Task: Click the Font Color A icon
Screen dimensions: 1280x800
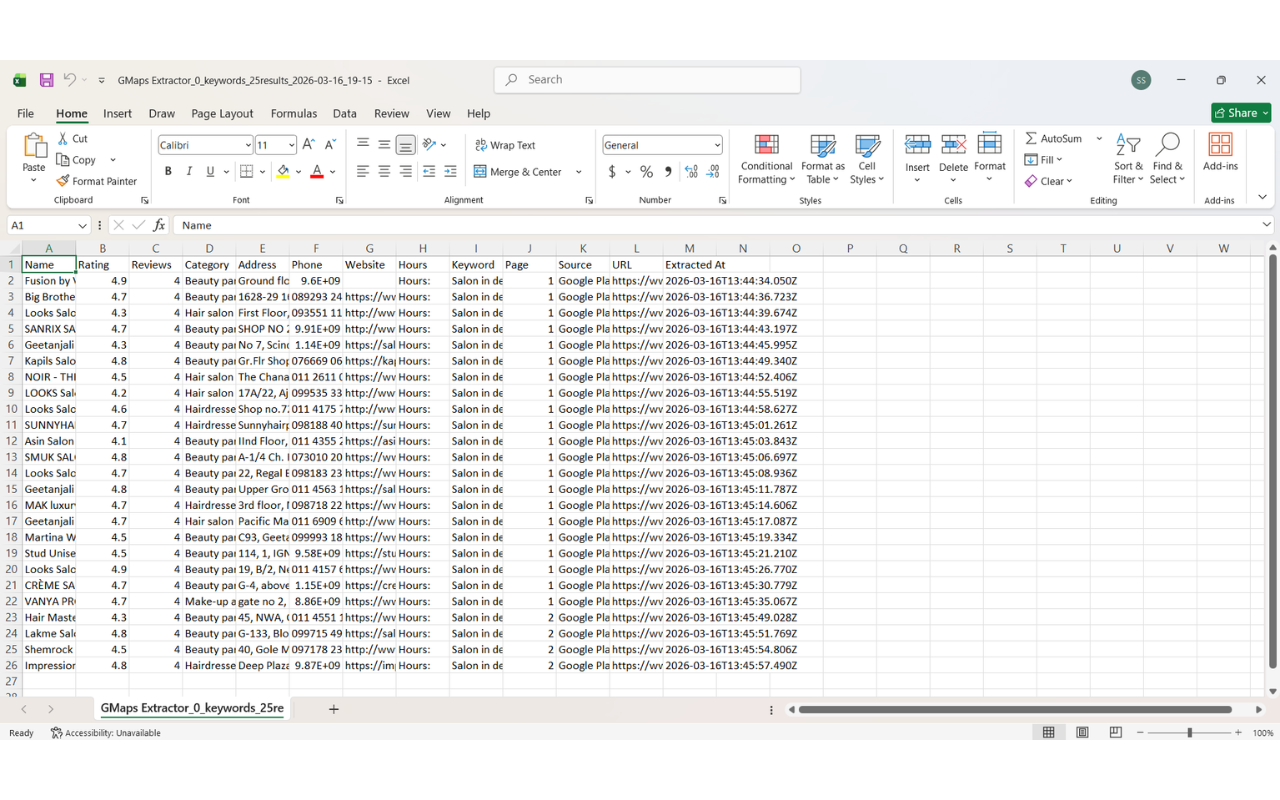Action: (317, 172)
